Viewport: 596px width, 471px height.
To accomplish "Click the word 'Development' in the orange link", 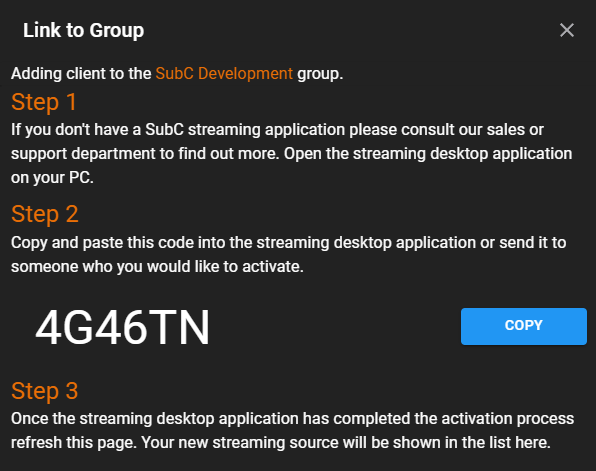I will 246,73.
